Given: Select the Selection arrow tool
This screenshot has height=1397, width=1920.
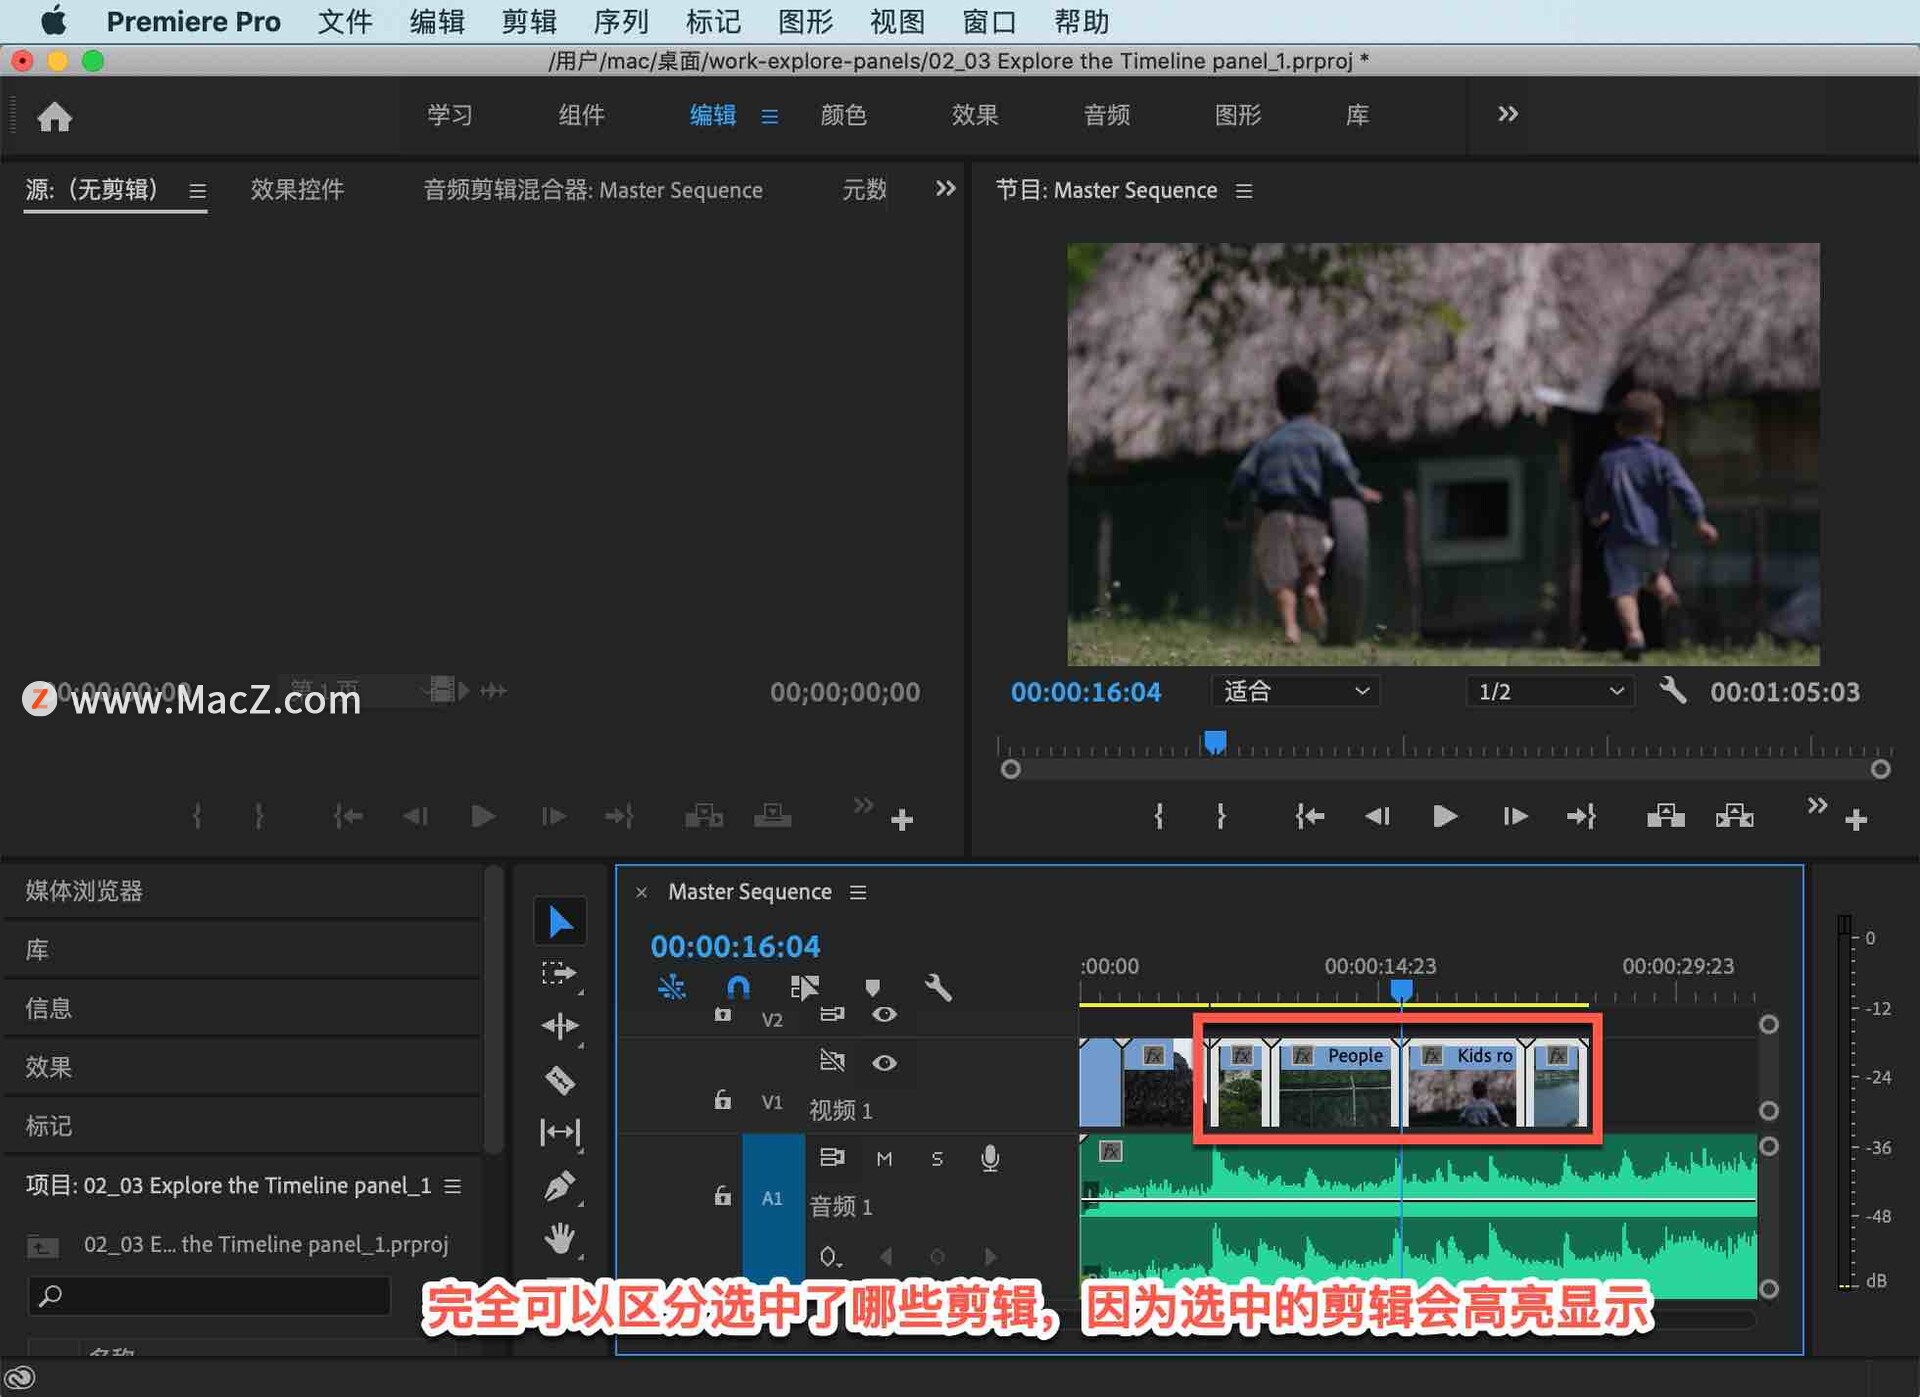Looking at the screenshot, I should 560,922.
